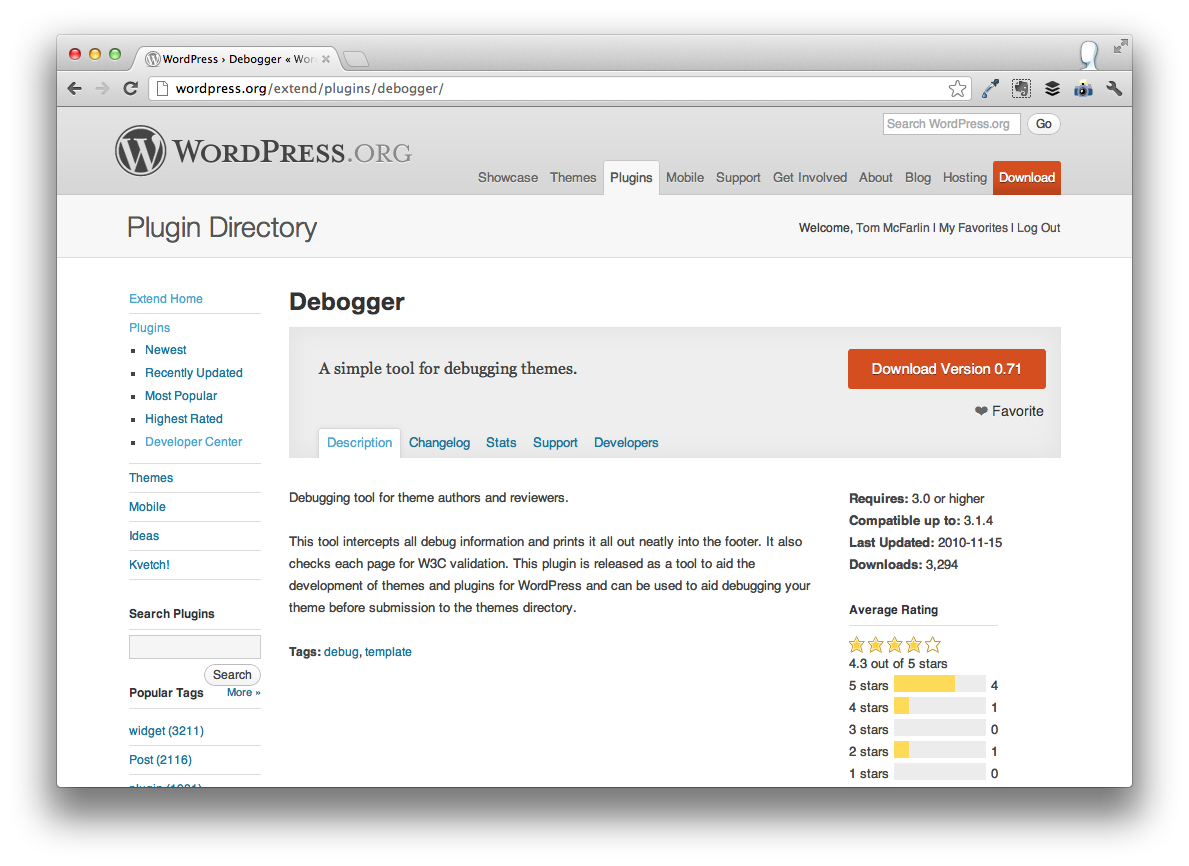Click the 4 stars rating bar
The image size is (1189, 866).
(940, 707)
